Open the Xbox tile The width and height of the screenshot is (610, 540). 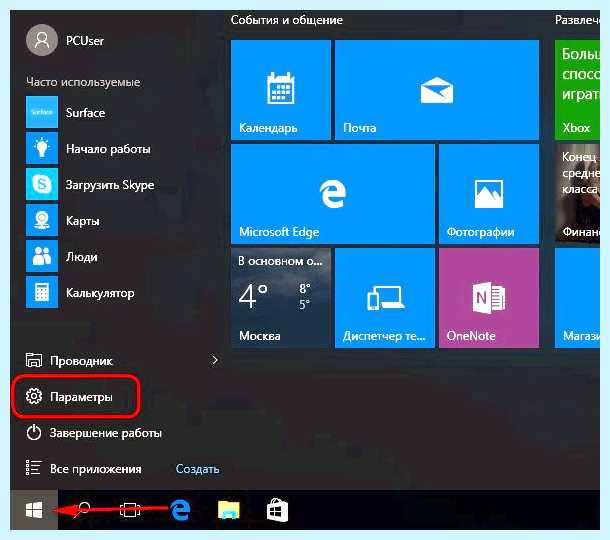[577, 90]
